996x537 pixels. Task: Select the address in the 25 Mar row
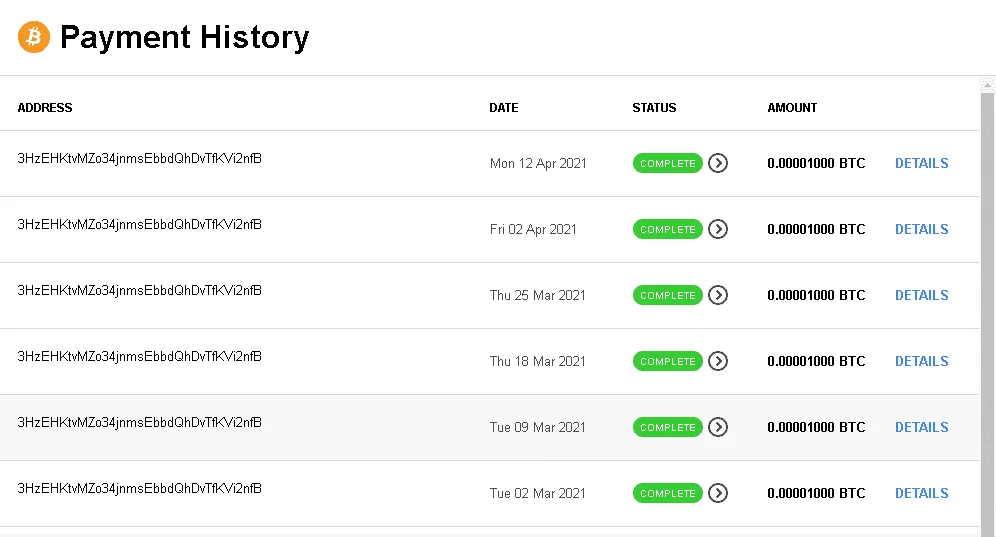[x=140, y=290]
